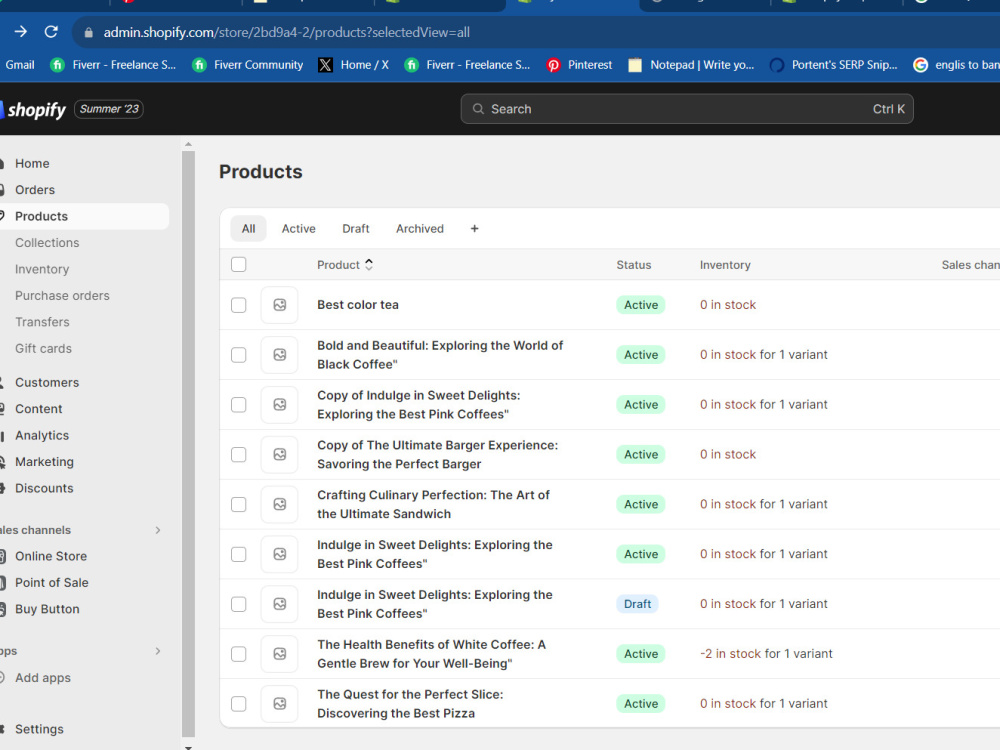Open Portent's SERP Snippet bookmark
This screenshot has height=750, width=1000.
pyautogui.click(x=834, y=64)
